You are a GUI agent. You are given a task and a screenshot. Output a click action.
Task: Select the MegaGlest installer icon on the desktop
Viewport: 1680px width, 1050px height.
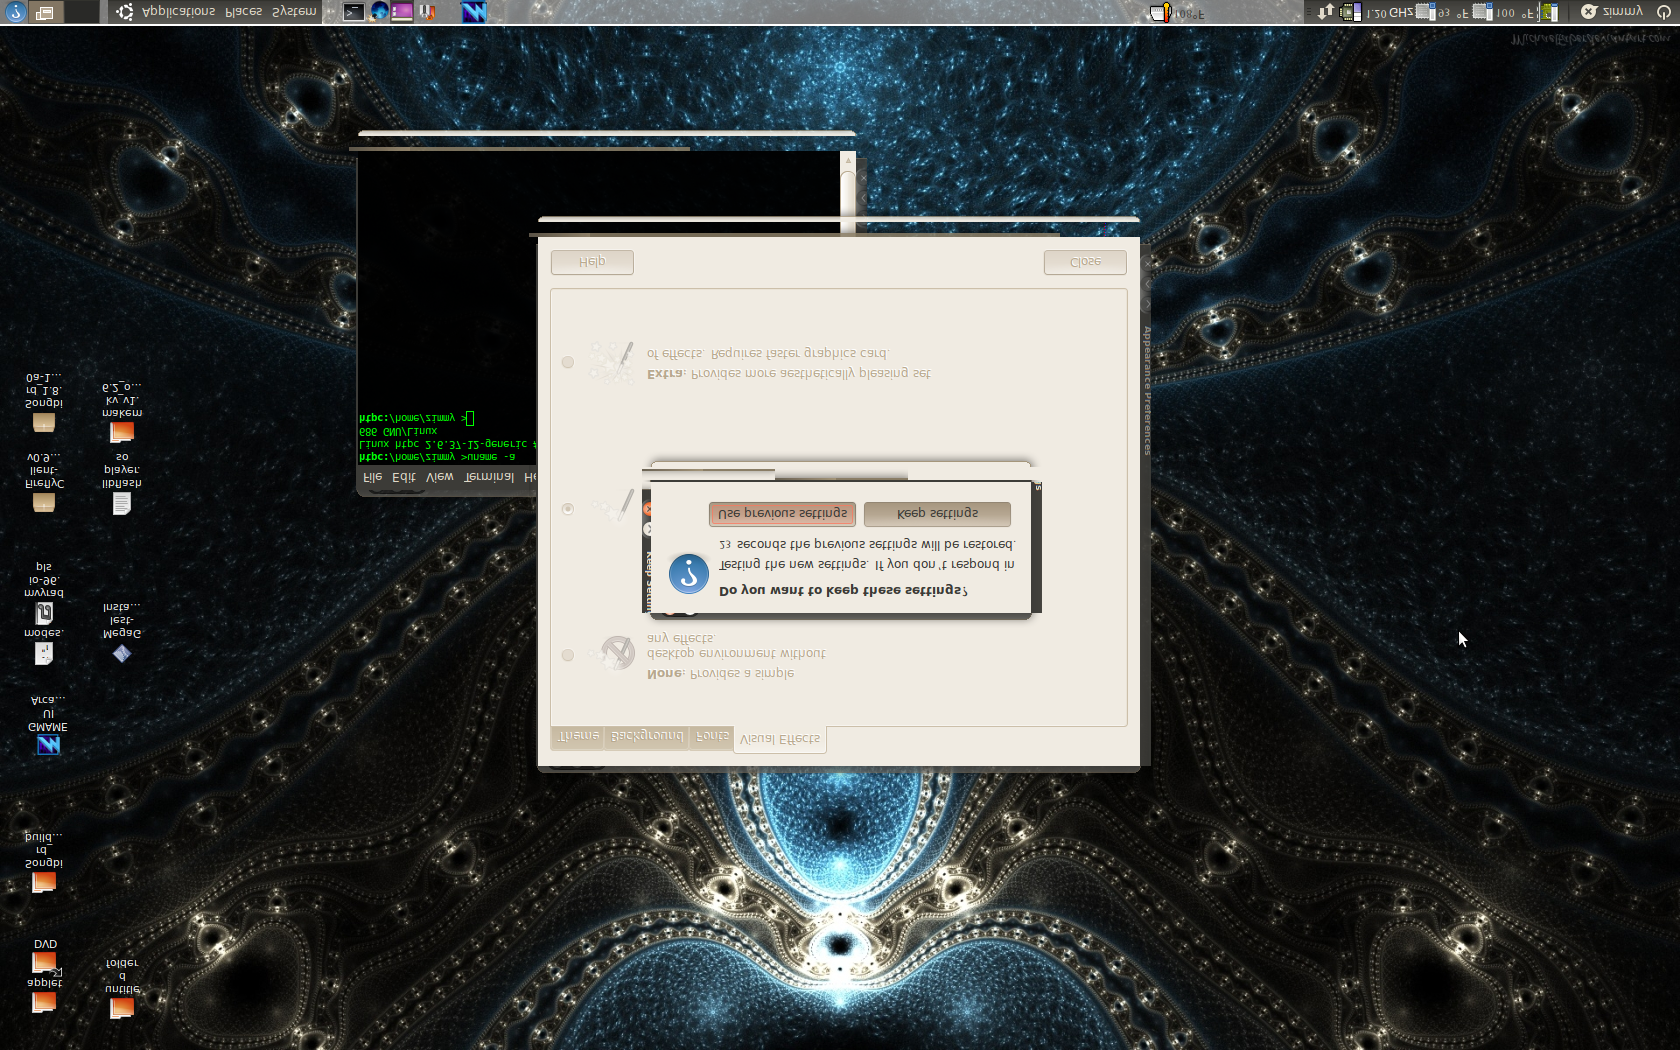pyautogui.click(x=121, y=653)
